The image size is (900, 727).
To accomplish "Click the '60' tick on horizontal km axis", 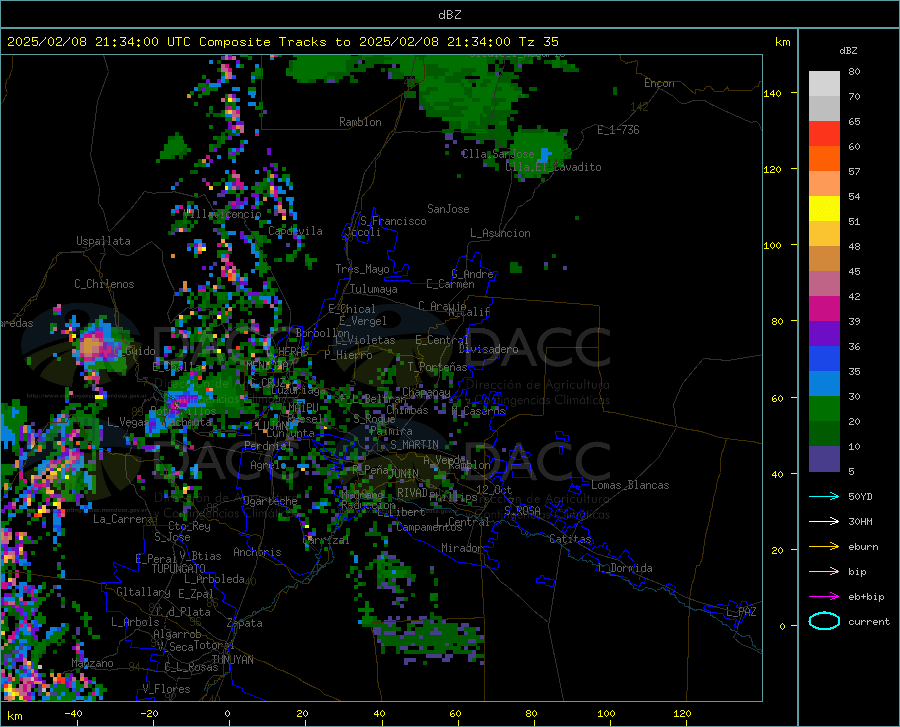I will pos(455,713).
